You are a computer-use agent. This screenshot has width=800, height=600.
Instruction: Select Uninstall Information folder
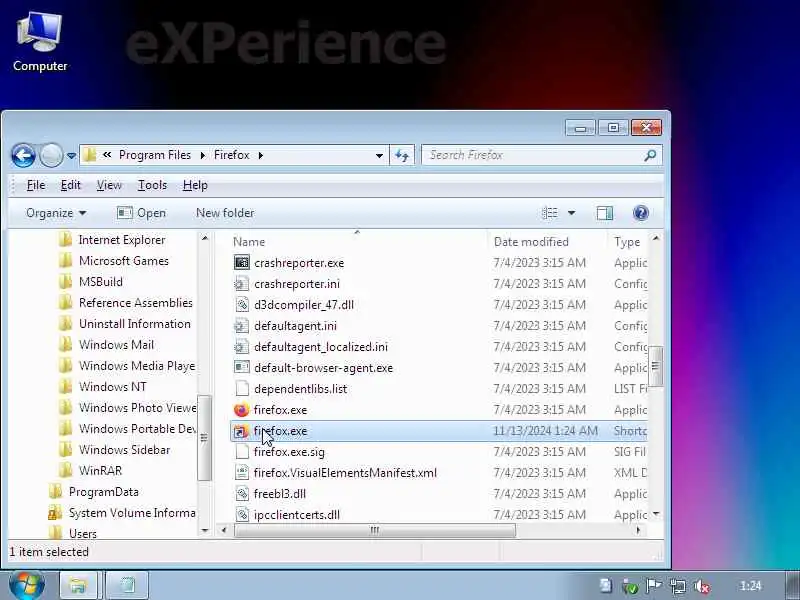[x=124, y=324]
